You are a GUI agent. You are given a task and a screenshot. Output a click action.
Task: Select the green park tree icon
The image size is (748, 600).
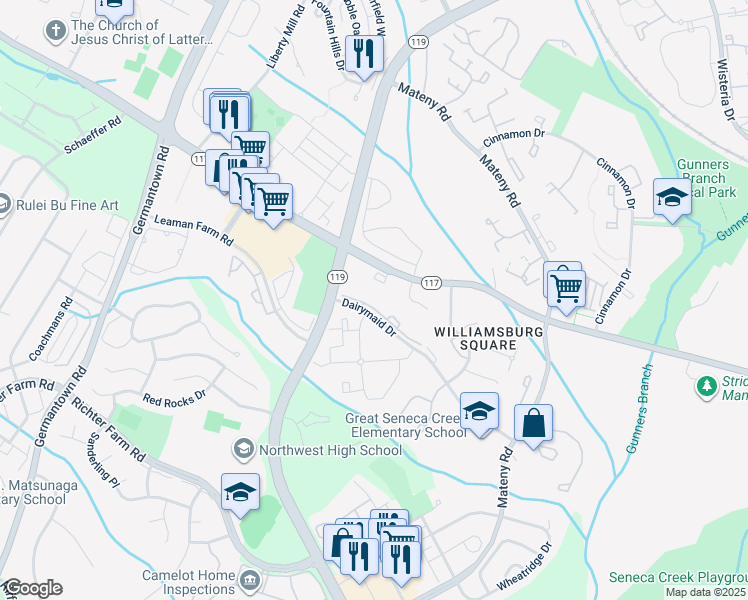coord(706,387)
